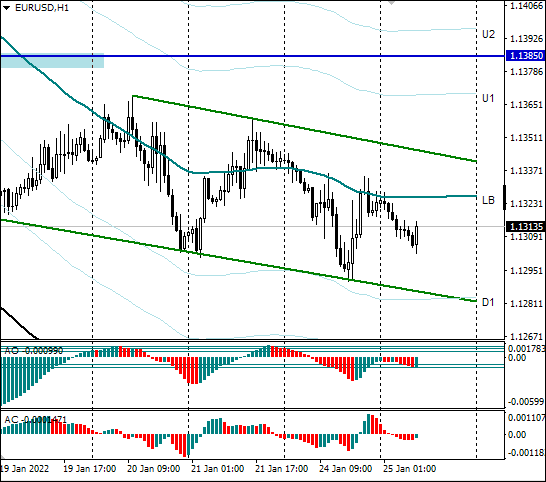Screen dimensions: 546x482
Task: Click the U1 band label
Action: 488,99
